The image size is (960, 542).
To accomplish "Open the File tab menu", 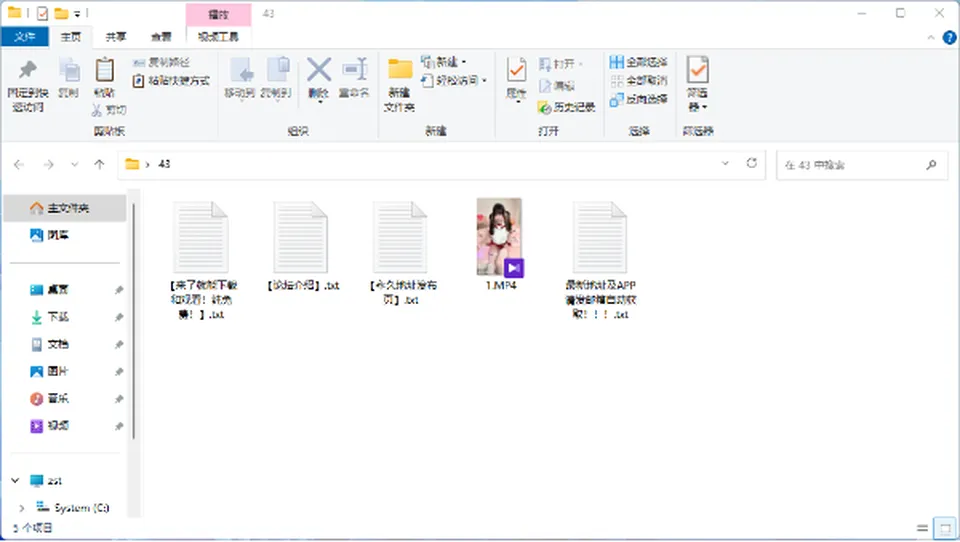I will coord(24,37).
